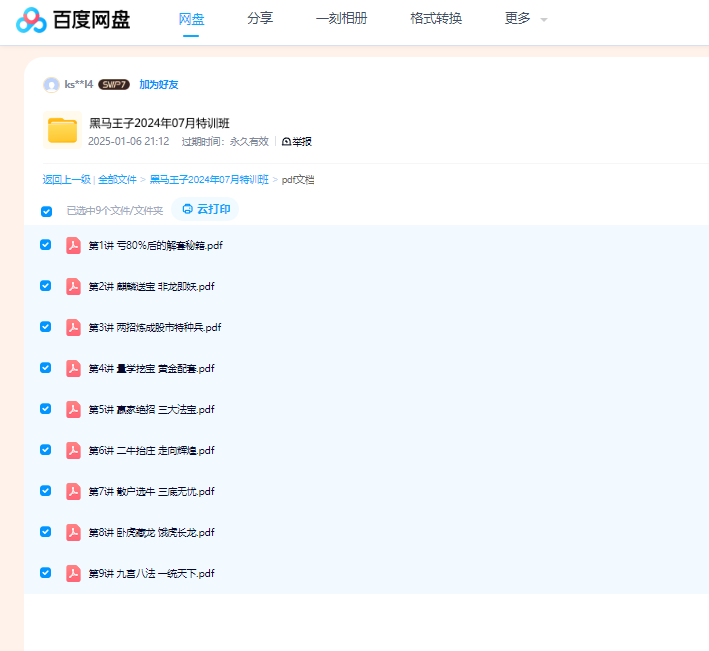
Task: Uncheck the 第3讲 file checkbox
Action: (x=45, y=326)
